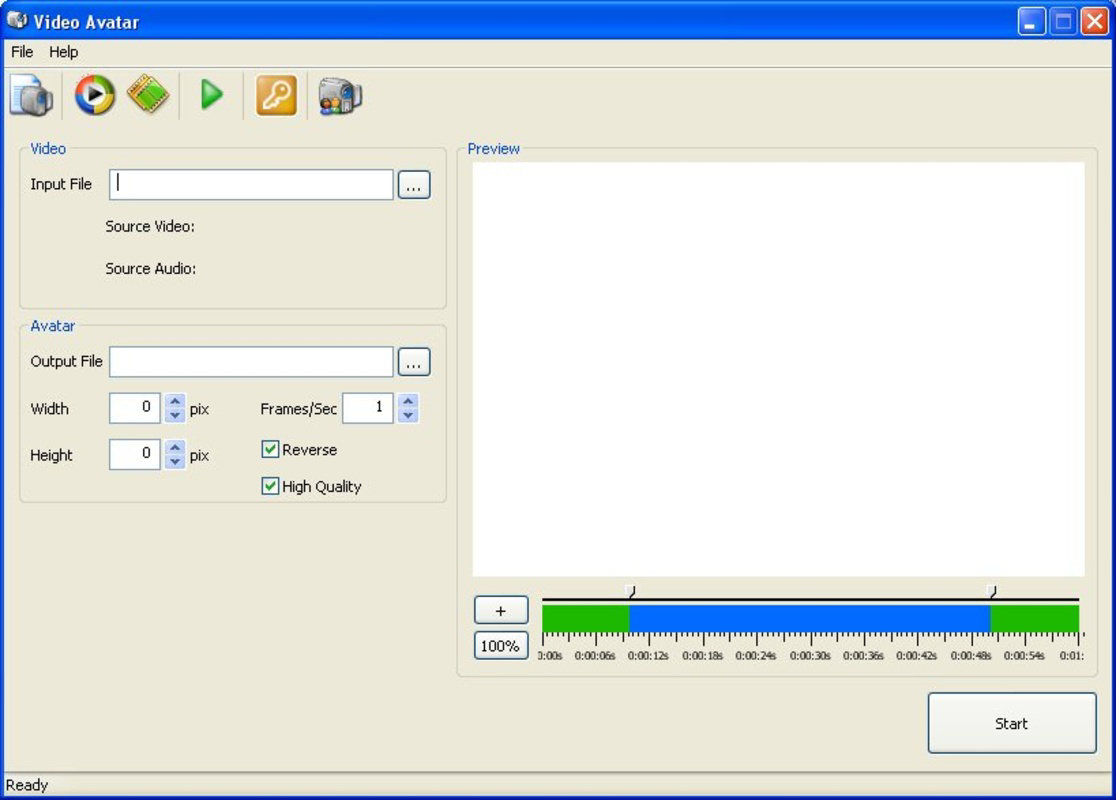Viewport: 1116px width, 800px height.
Task: Click the open video file camera icon
Action: (x=31, y=95)
